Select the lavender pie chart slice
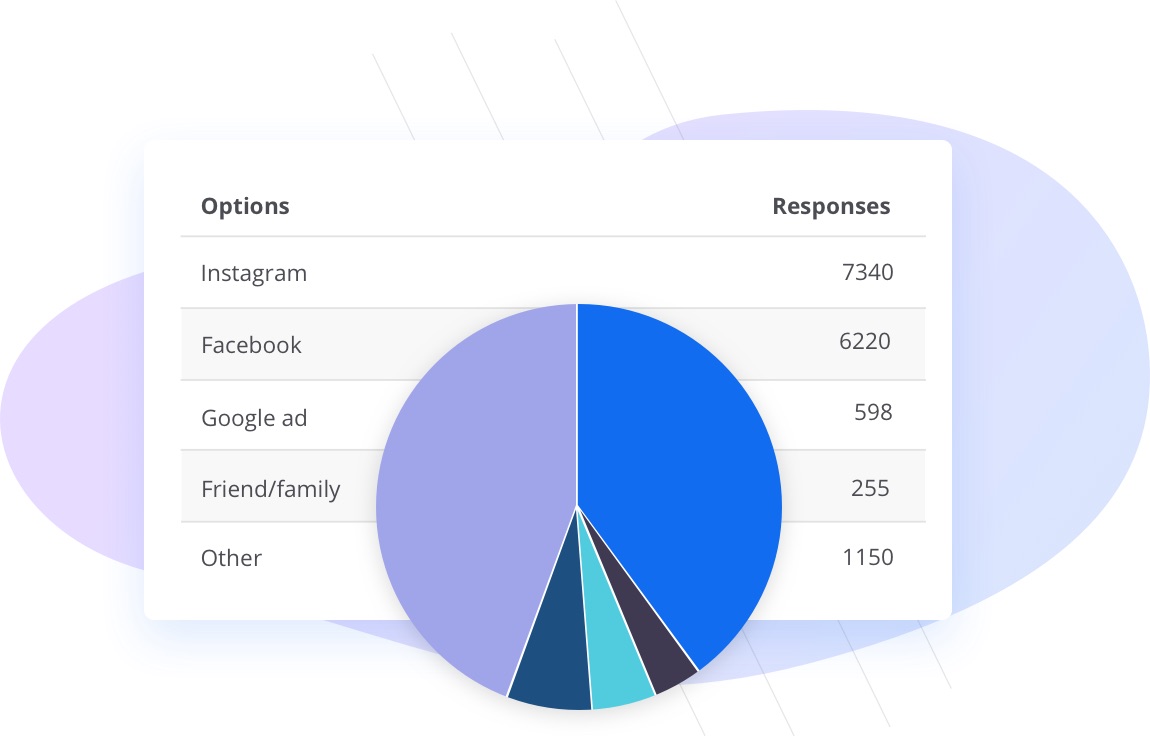Viewport: 1150px width, 736px height. coord(470,500)
